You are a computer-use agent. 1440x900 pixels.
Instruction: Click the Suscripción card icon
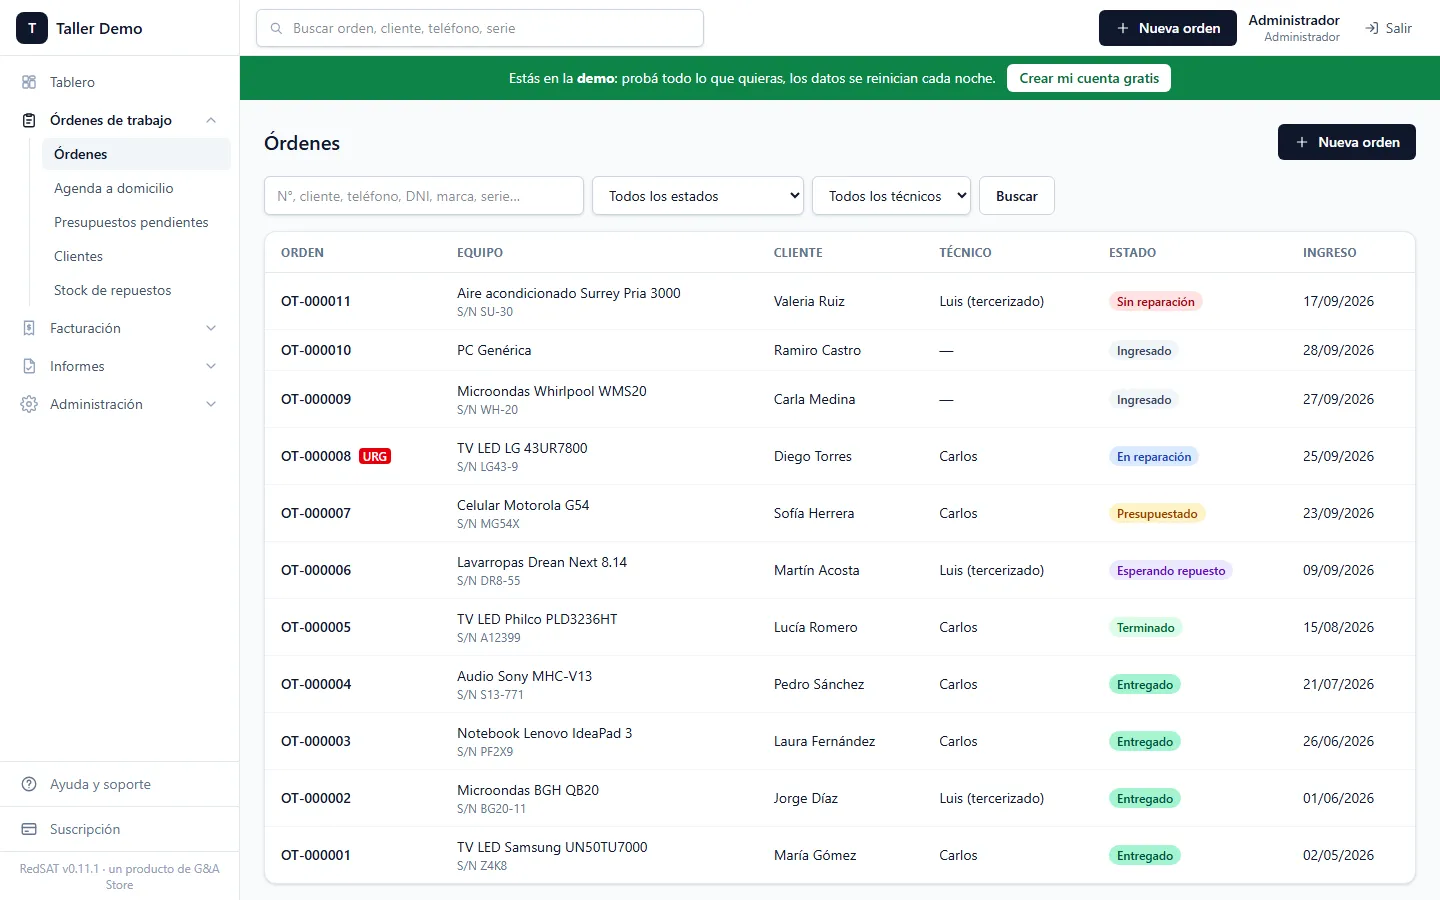pyautogui.click(x=29, y=829)
